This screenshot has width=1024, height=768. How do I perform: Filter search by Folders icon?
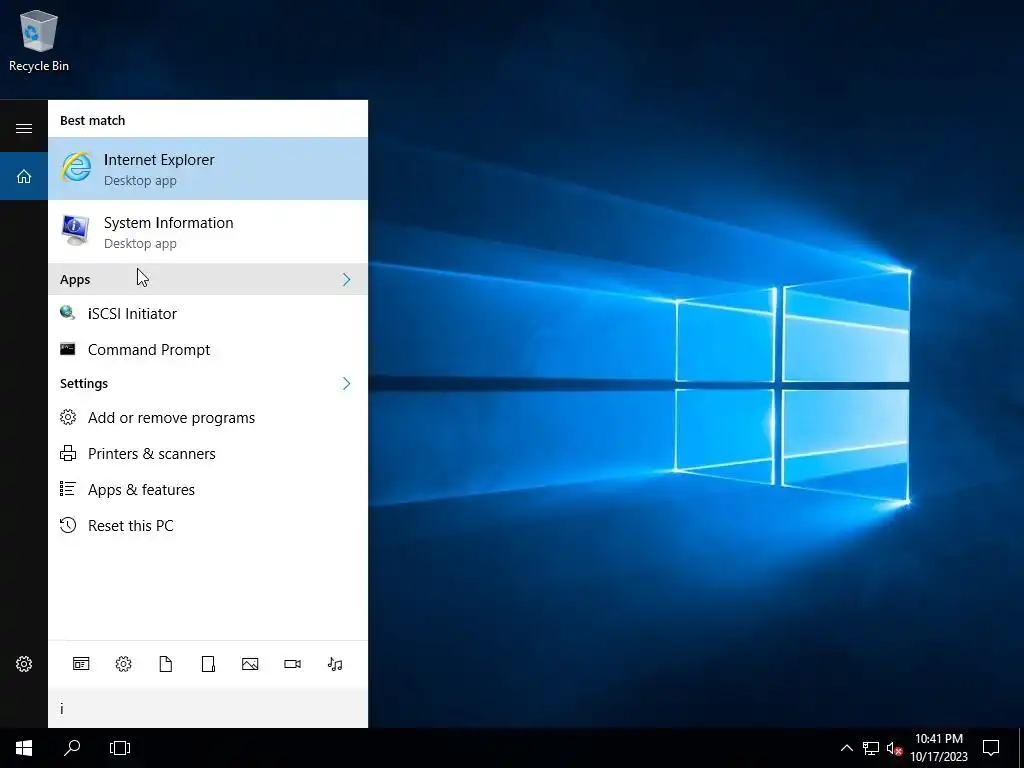tap(208, 664)
